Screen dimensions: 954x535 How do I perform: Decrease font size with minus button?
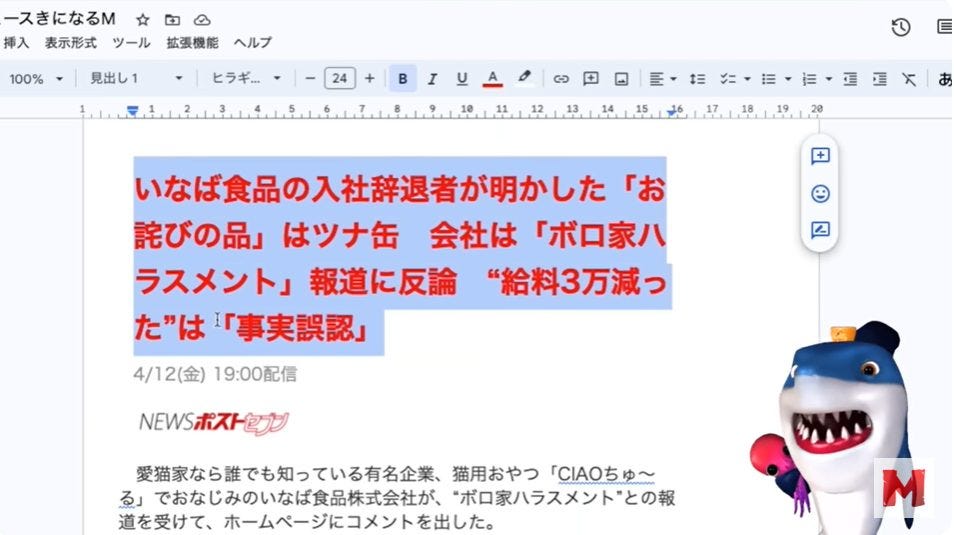point(310,79)
